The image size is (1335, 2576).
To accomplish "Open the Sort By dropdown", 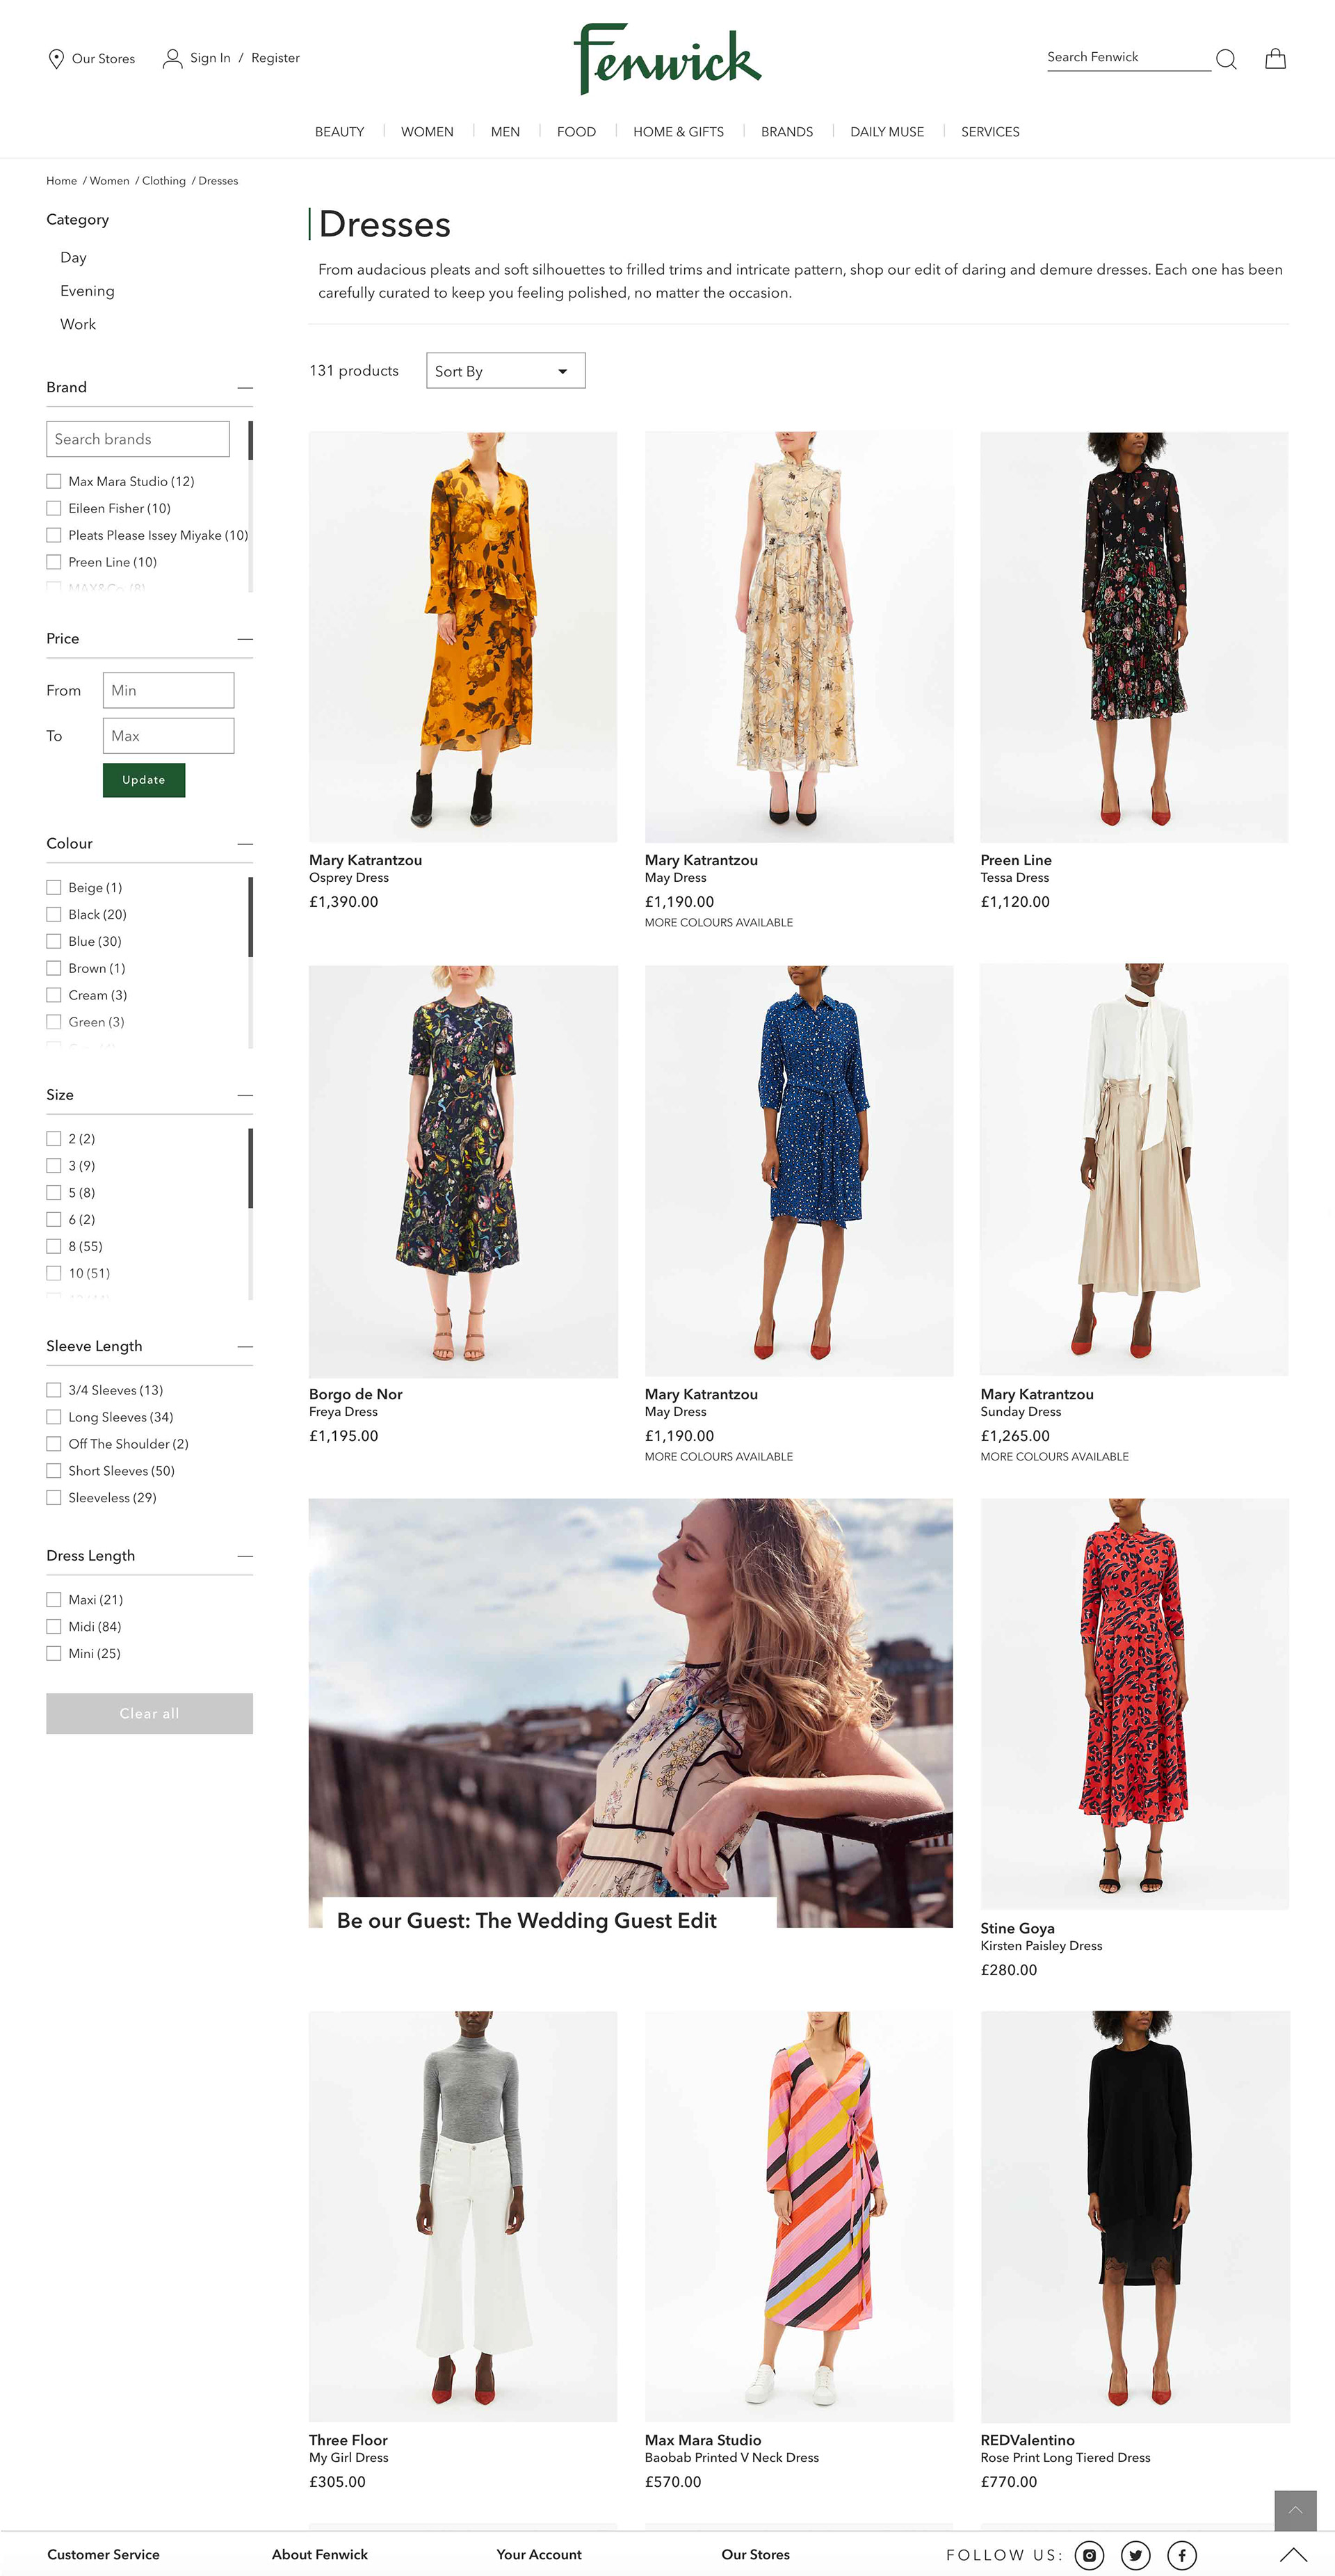I will tap(505, 371).
